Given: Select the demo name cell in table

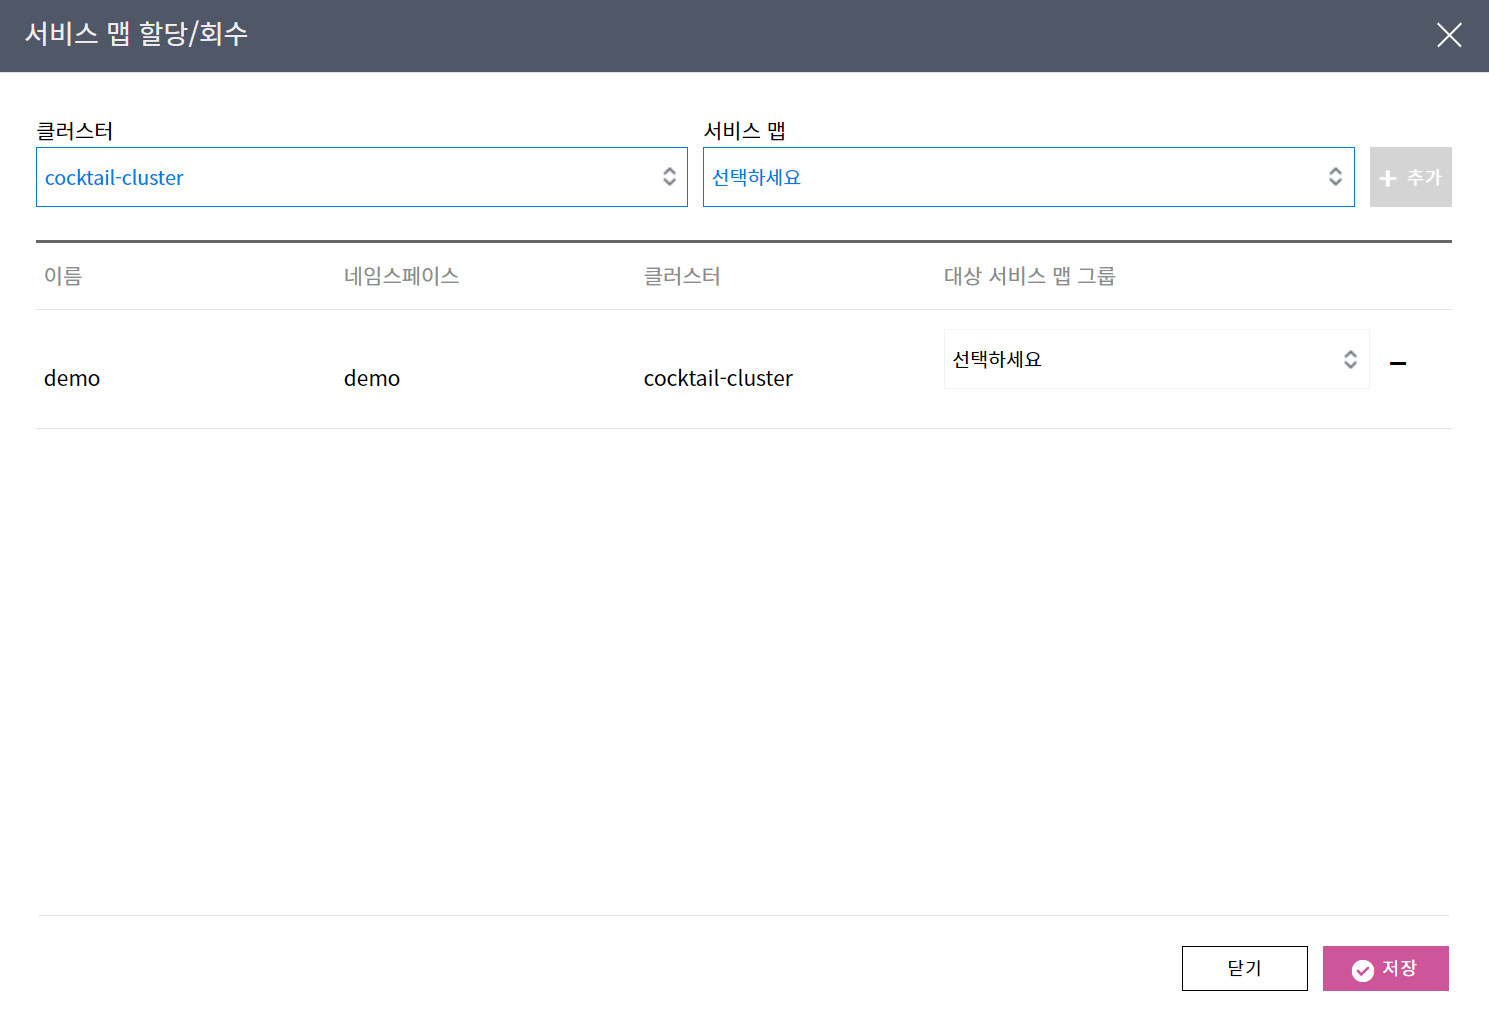Looking at the screenshot, I should tap(72, 378).
